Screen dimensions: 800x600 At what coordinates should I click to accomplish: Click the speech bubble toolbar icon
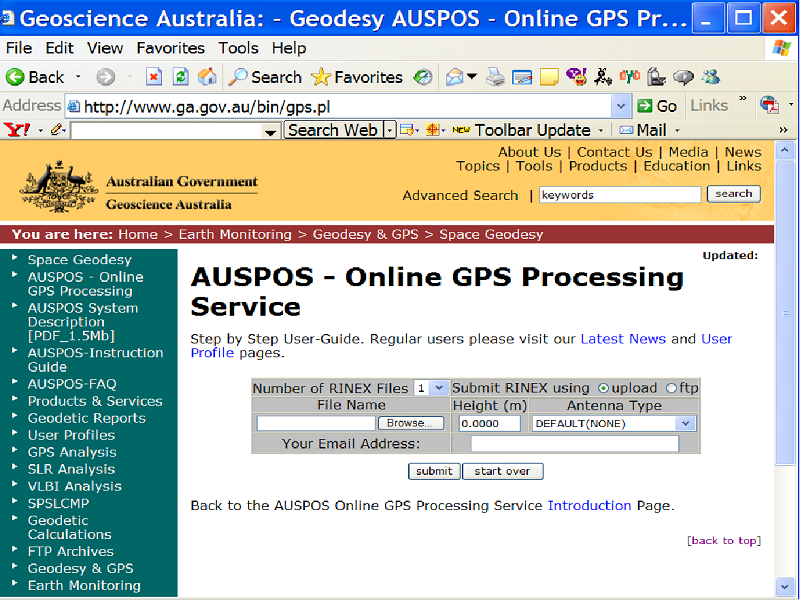[683, 77]
